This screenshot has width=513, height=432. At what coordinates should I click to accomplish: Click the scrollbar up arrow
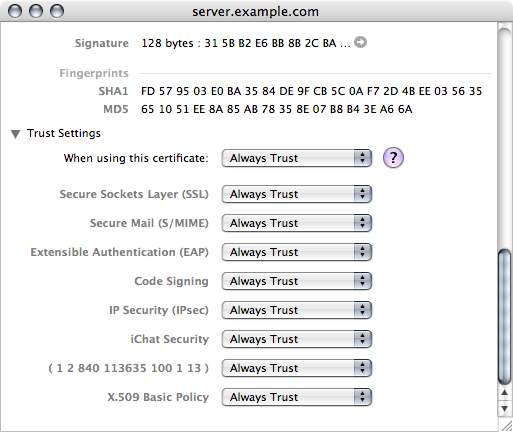coord(505,394)
